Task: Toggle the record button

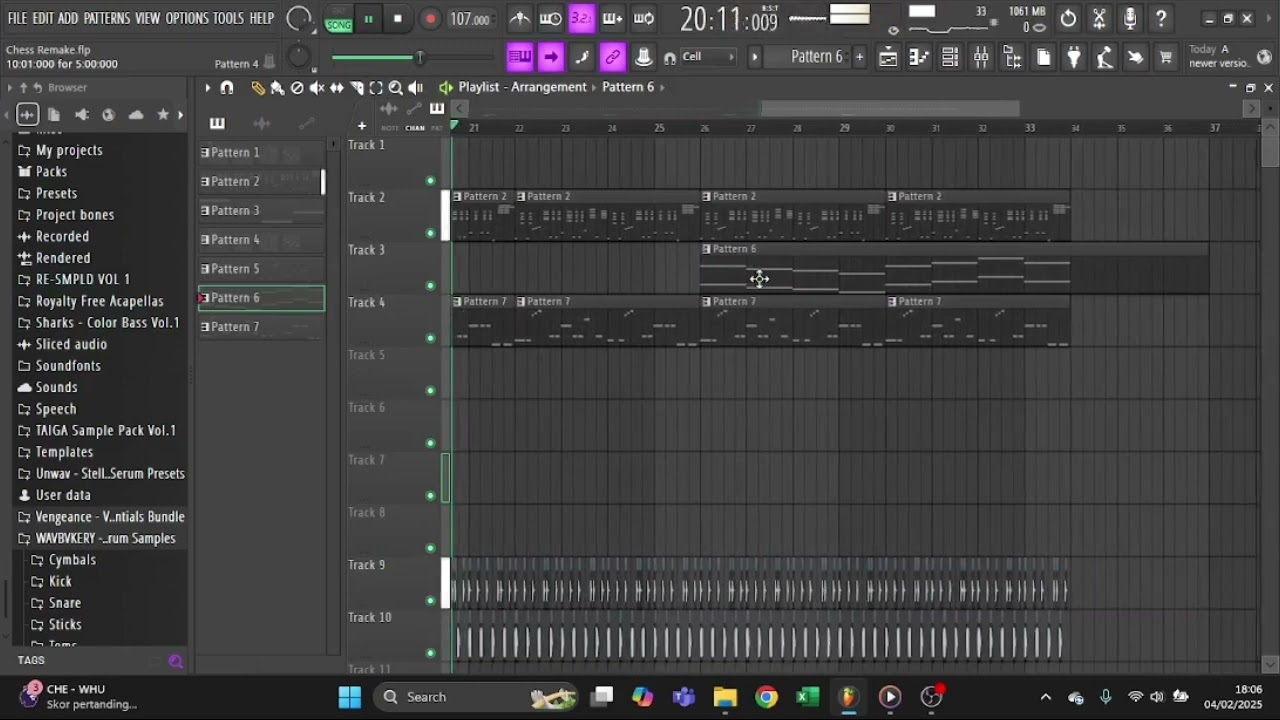Action: 430,19
